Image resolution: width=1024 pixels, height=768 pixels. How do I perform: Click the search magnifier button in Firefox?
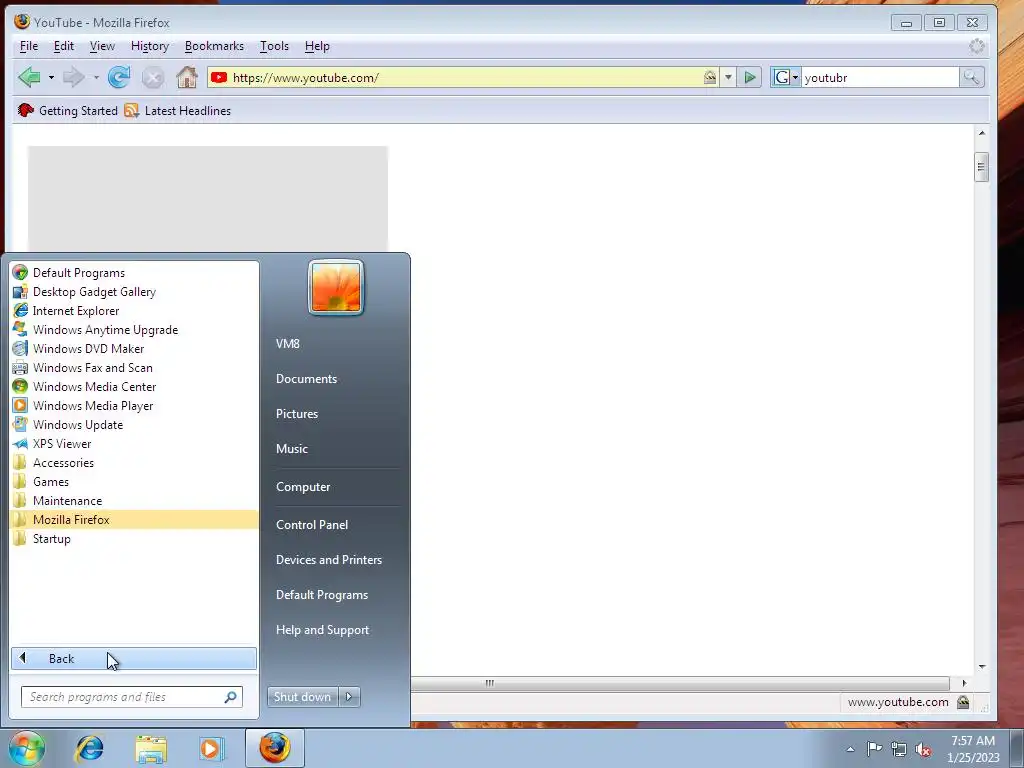[x=972, y=78]
